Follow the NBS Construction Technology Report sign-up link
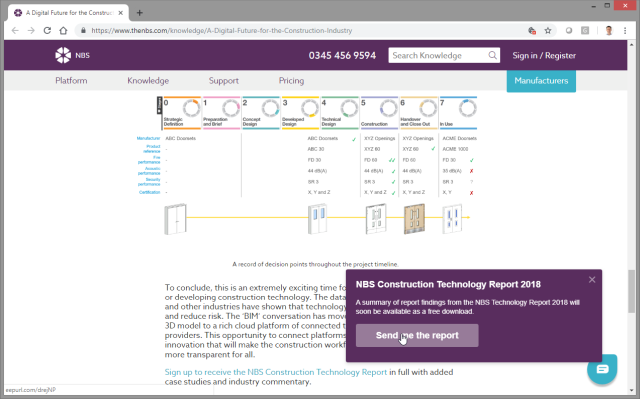Viewport: 640px width, 399px height. tap(276, 372)
